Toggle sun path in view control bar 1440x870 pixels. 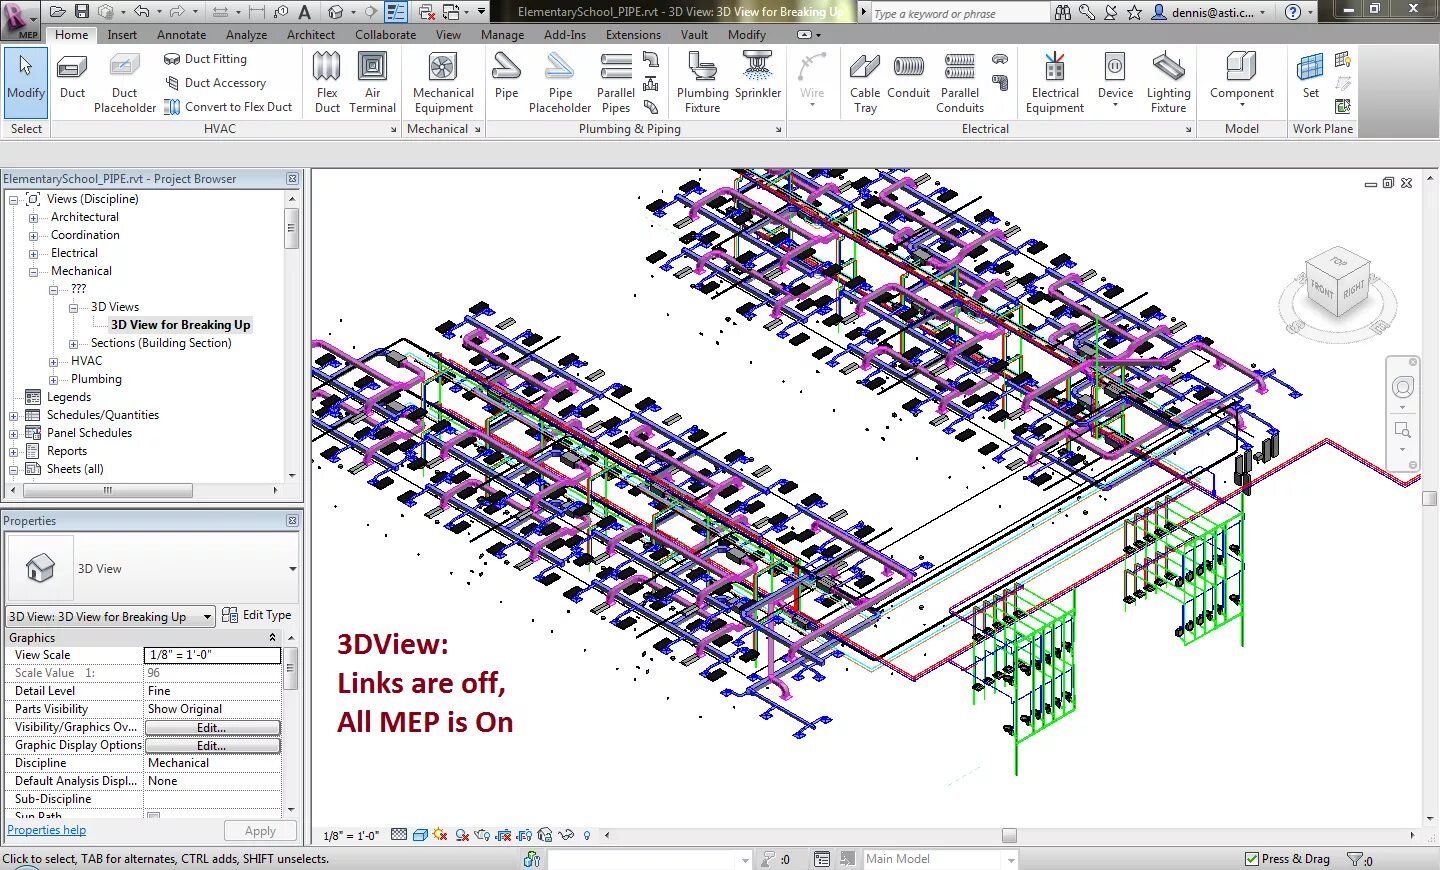pos(439,835)
